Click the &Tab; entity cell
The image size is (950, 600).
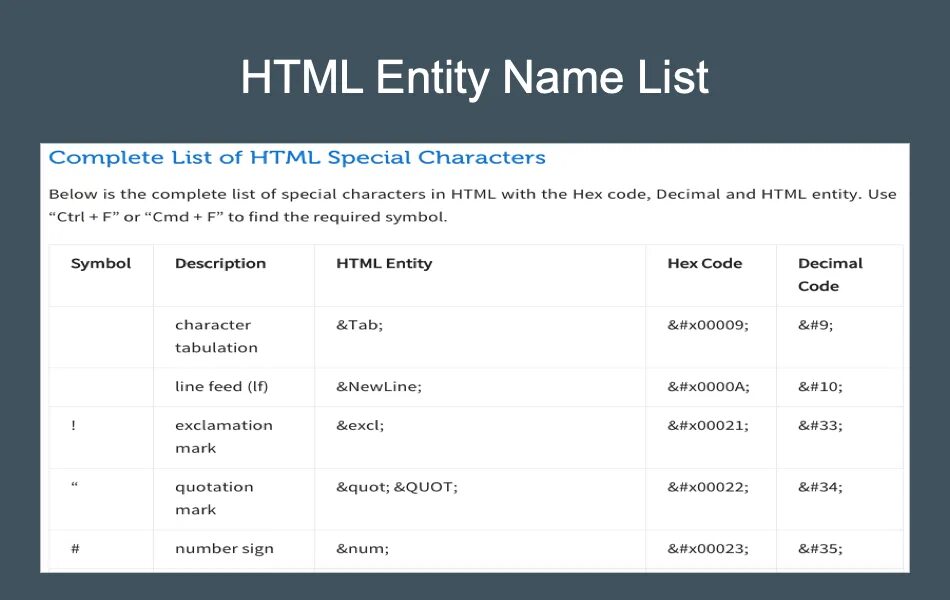[x=360, y=325]
